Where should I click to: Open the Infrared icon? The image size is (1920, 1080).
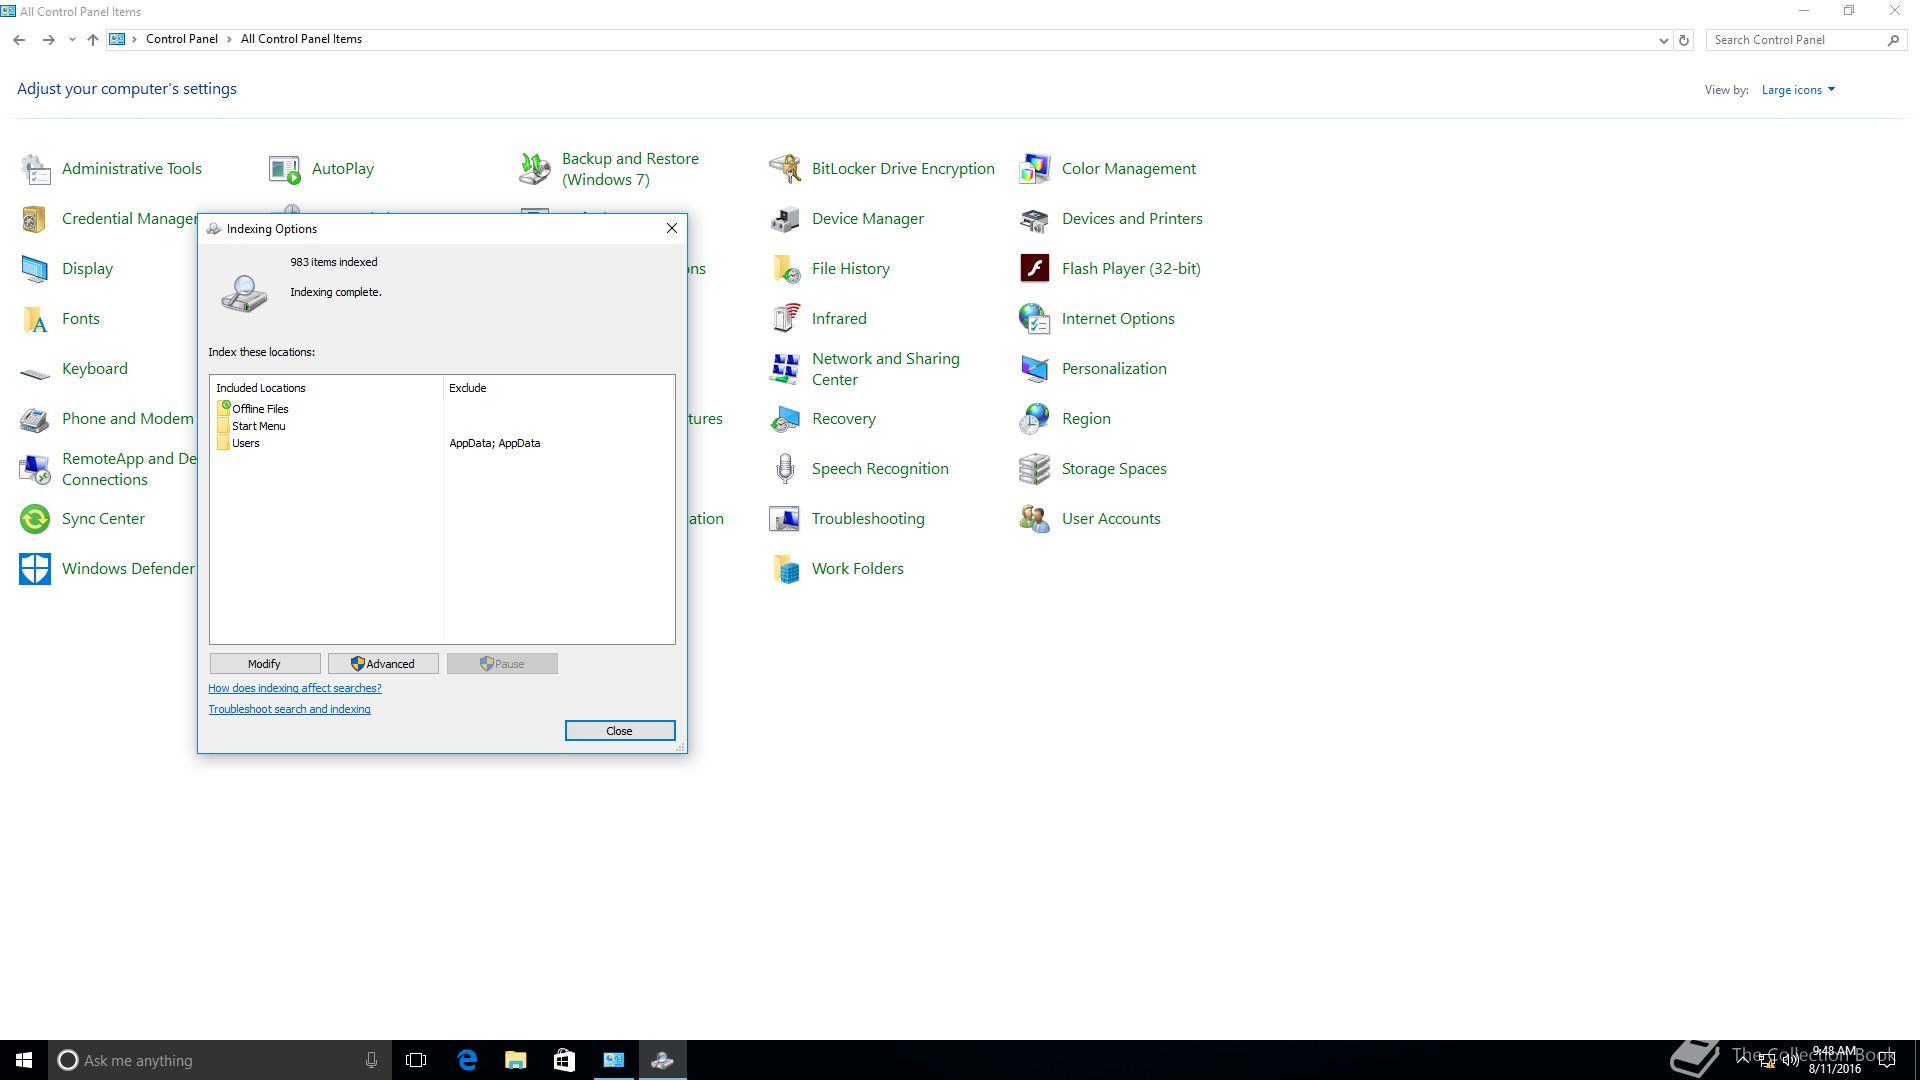click(785, 319)
